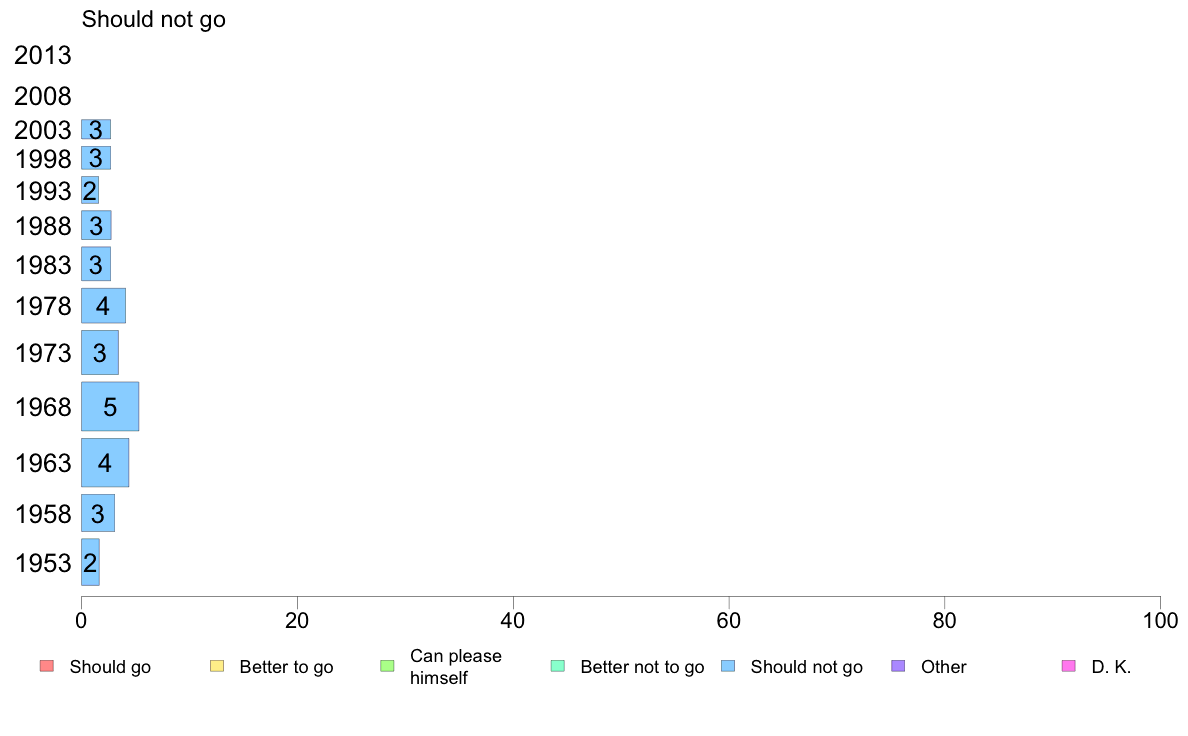Click the red Should go legend swatch
Image resolution: width=1188 pixels, height=736 pixels.
(x=47, y=666)
